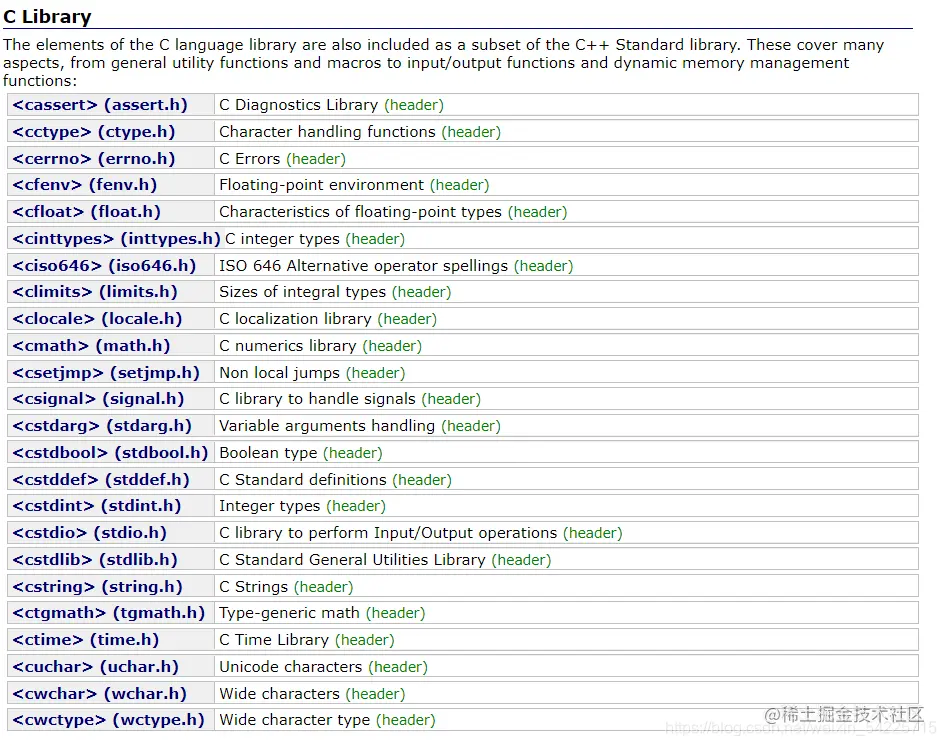Viewport: 946px width, 746px height.
Task: Click 'C library to perform Input/Output operations'
Action: 388,533
